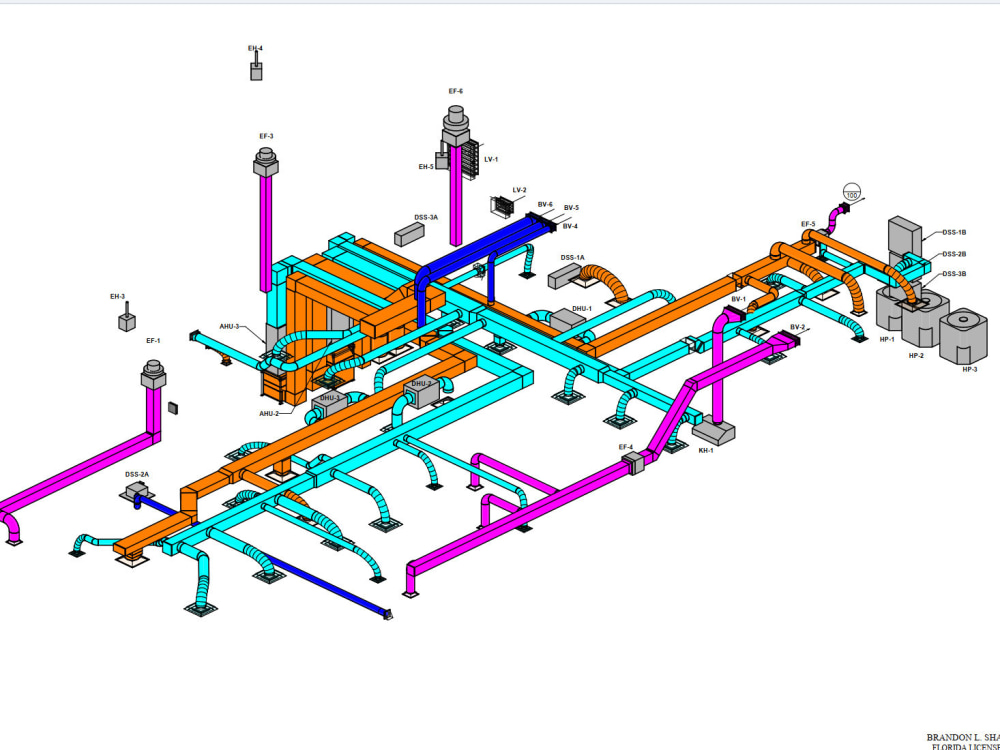Click the DSS-2A label
The width and height of the screenshot is (1000, 750).
(137, 474)
